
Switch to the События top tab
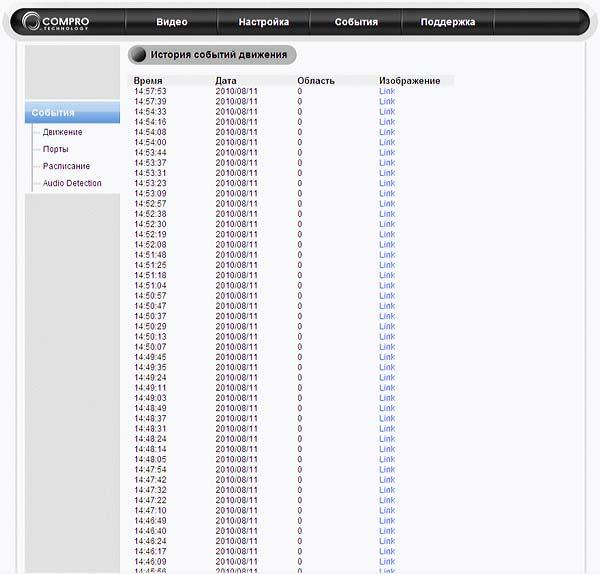pos(356,22)
